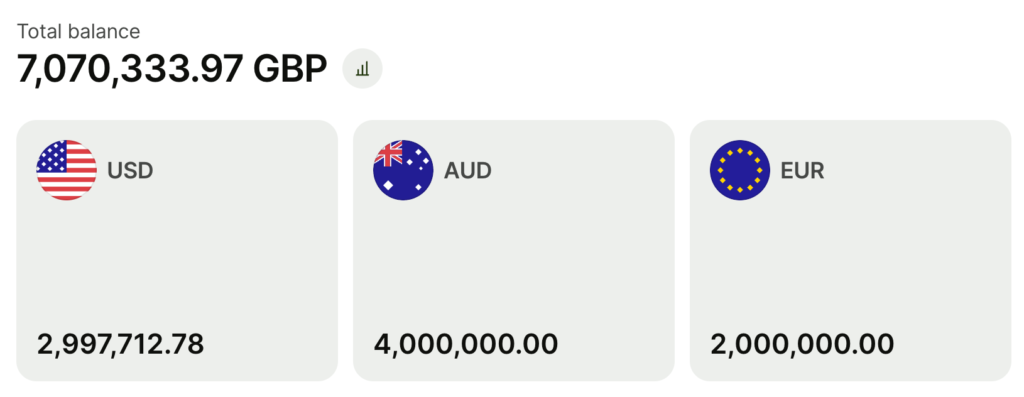The width and height of the screenshot is (1024, 397).
Task: Click the Australian flag icon
Action: click(x=403, y=170)
